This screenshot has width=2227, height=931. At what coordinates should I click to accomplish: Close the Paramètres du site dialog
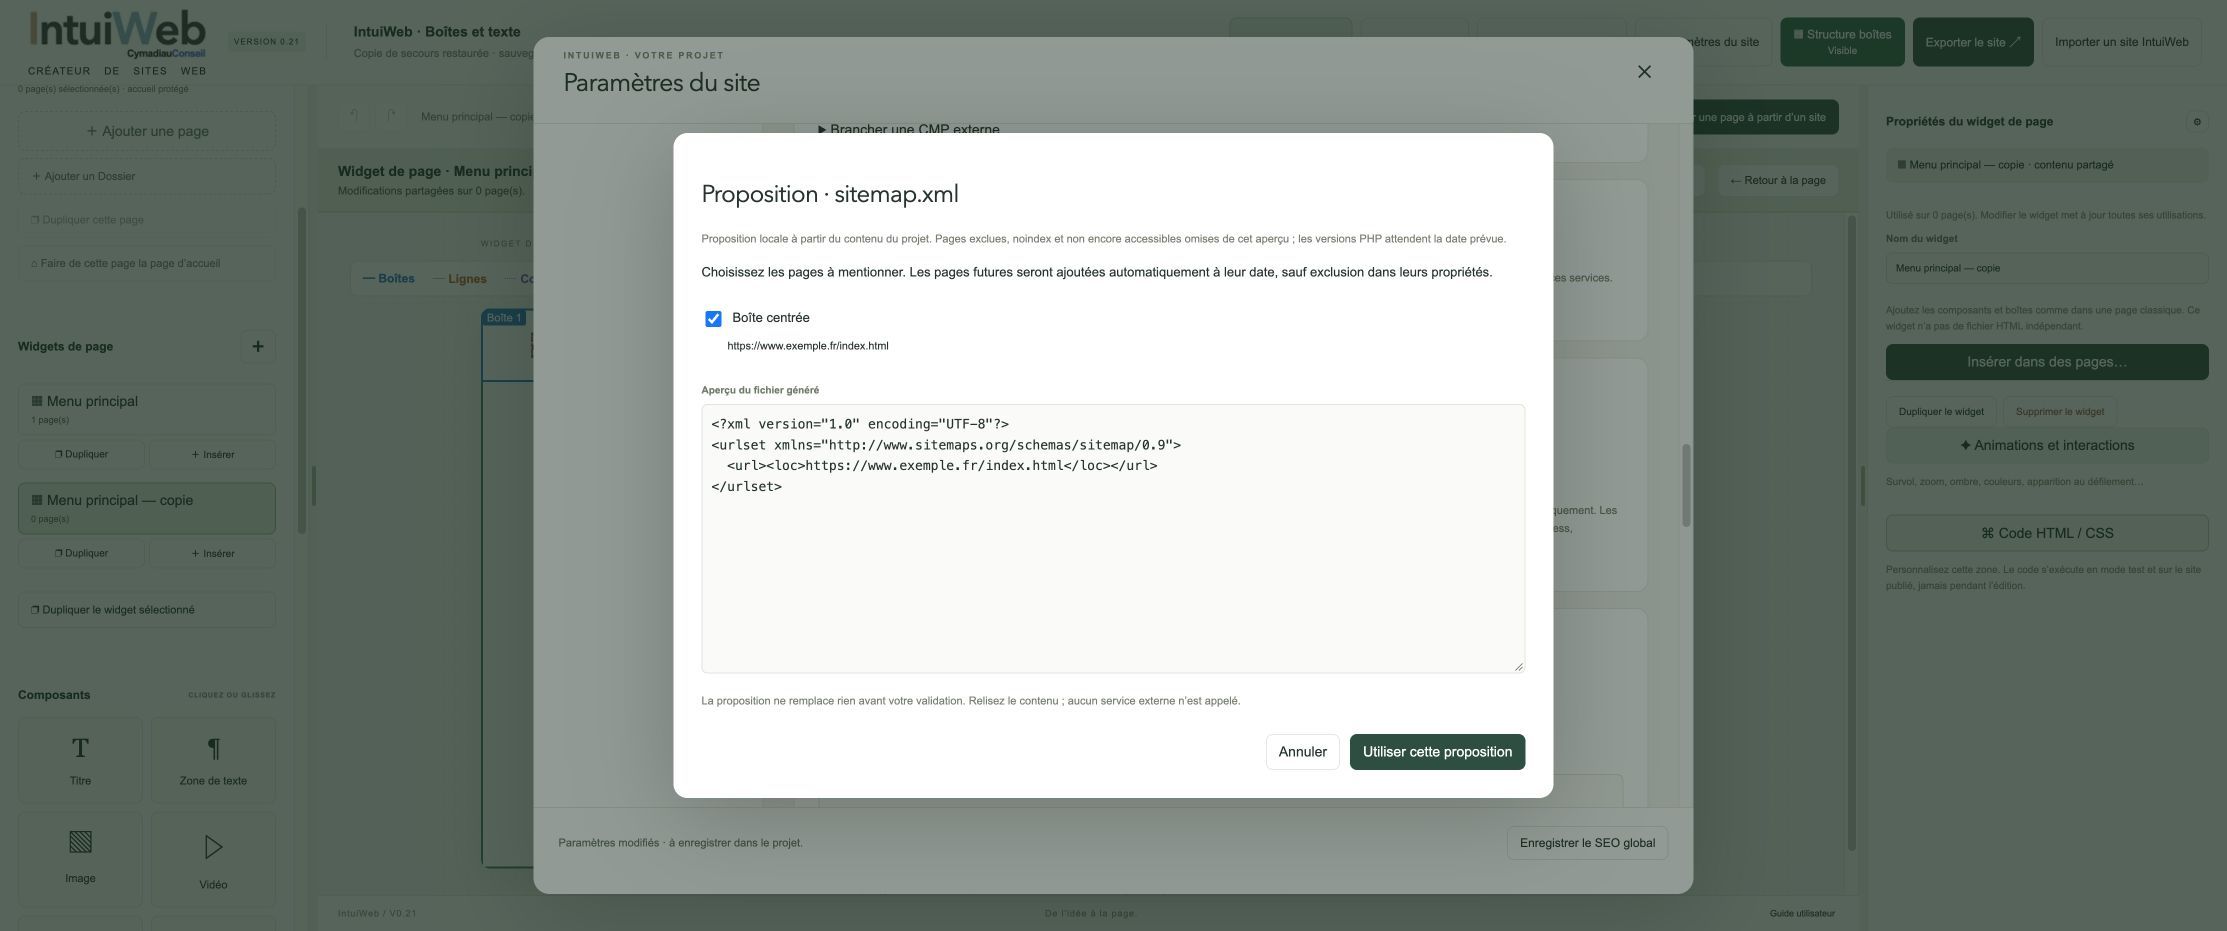1644,72
